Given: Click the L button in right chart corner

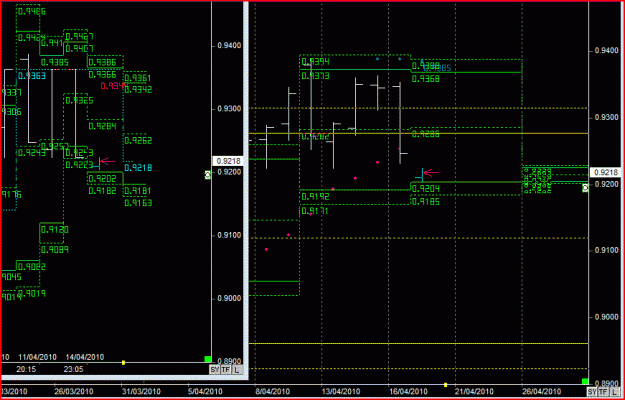Looking at the screenshot, I should [x=614, y=392].
